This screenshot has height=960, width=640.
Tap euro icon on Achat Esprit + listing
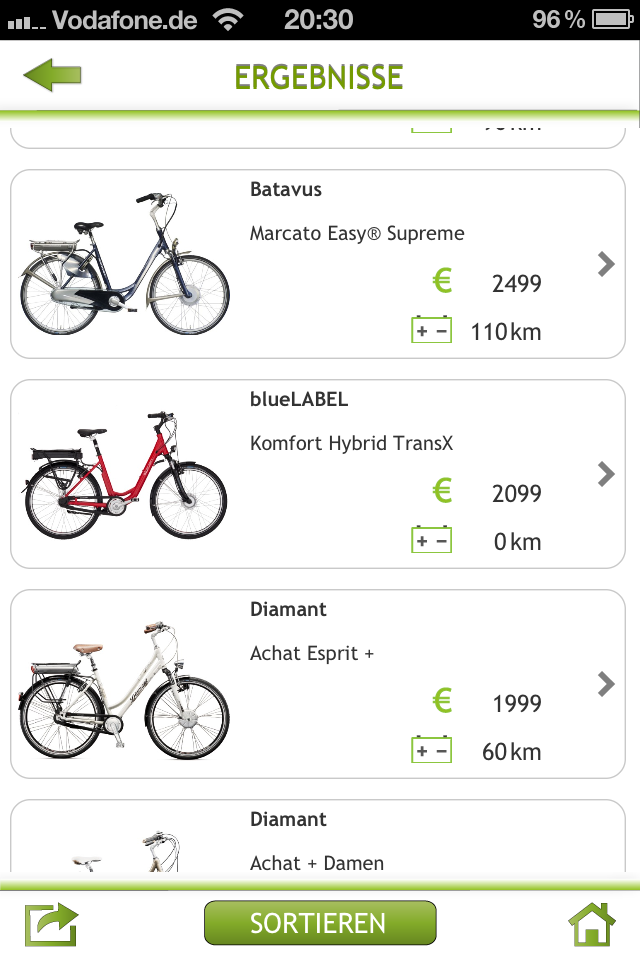coord(442,701)
